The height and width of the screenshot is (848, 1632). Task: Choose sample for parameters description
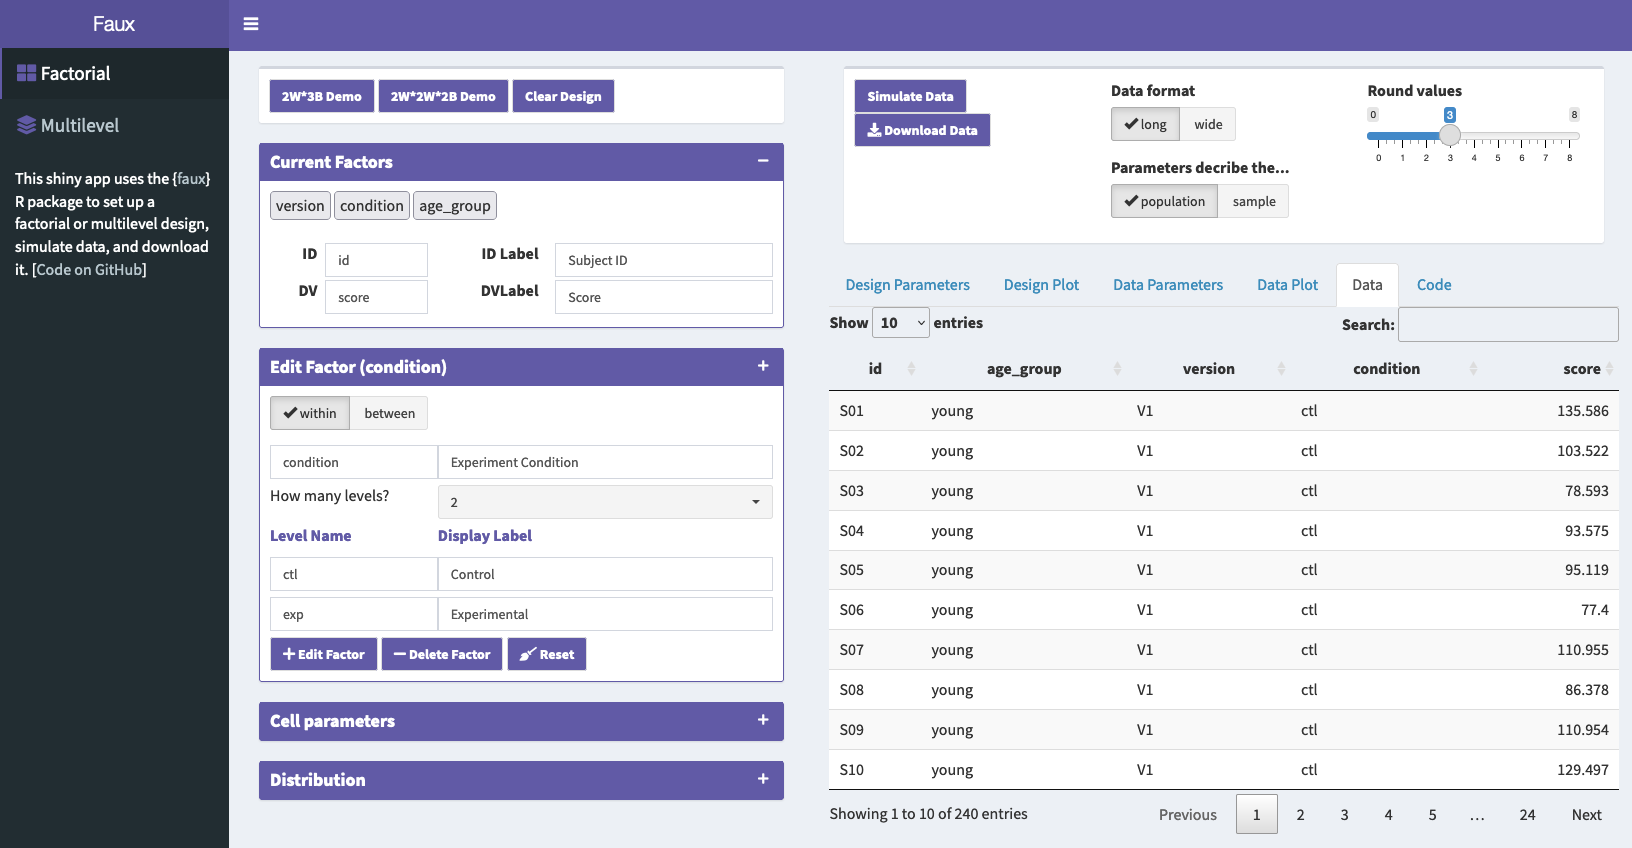(1253, 202)
